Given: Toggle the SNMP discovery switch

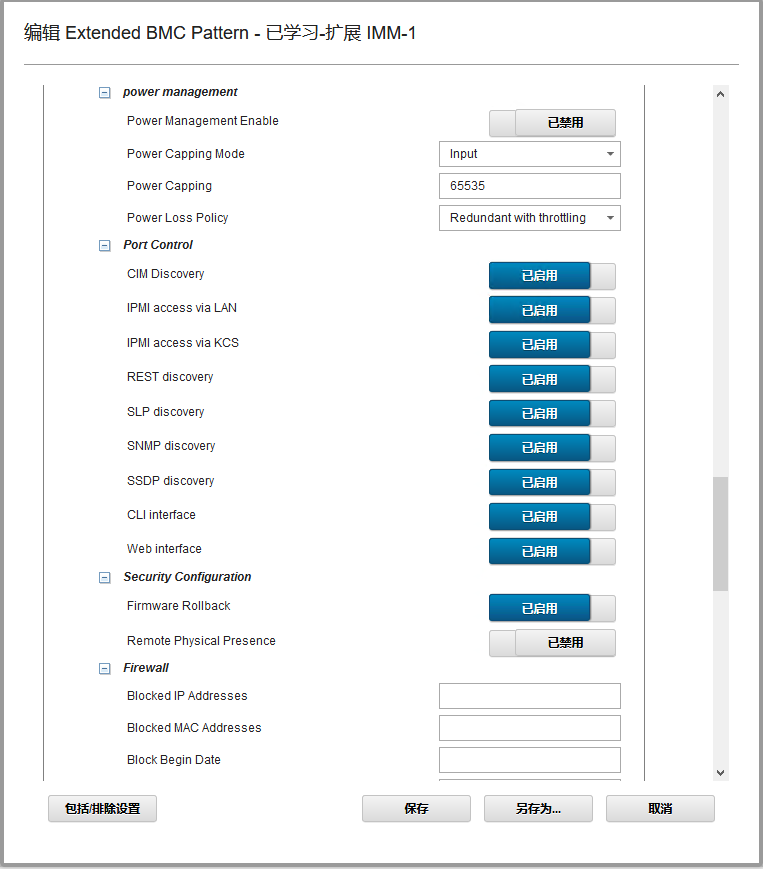Looking at the screenshot, I should click(x=552, y=448).
